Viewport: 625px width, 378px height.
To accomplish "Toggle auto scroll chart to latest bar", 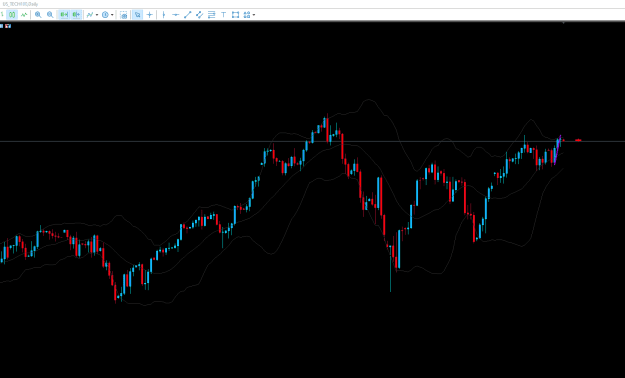I will (64, 15).
